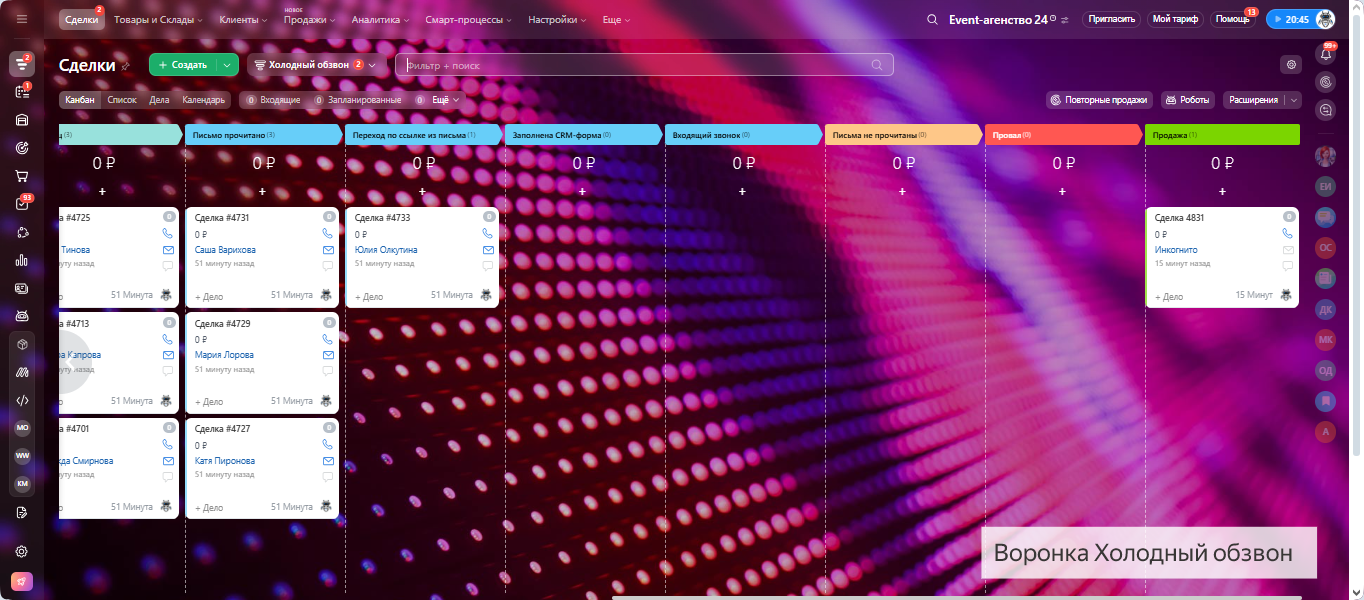
Task: Open the Холодный обзвон funnel selector
Action: pyautogui.click(x=317, y=65)
